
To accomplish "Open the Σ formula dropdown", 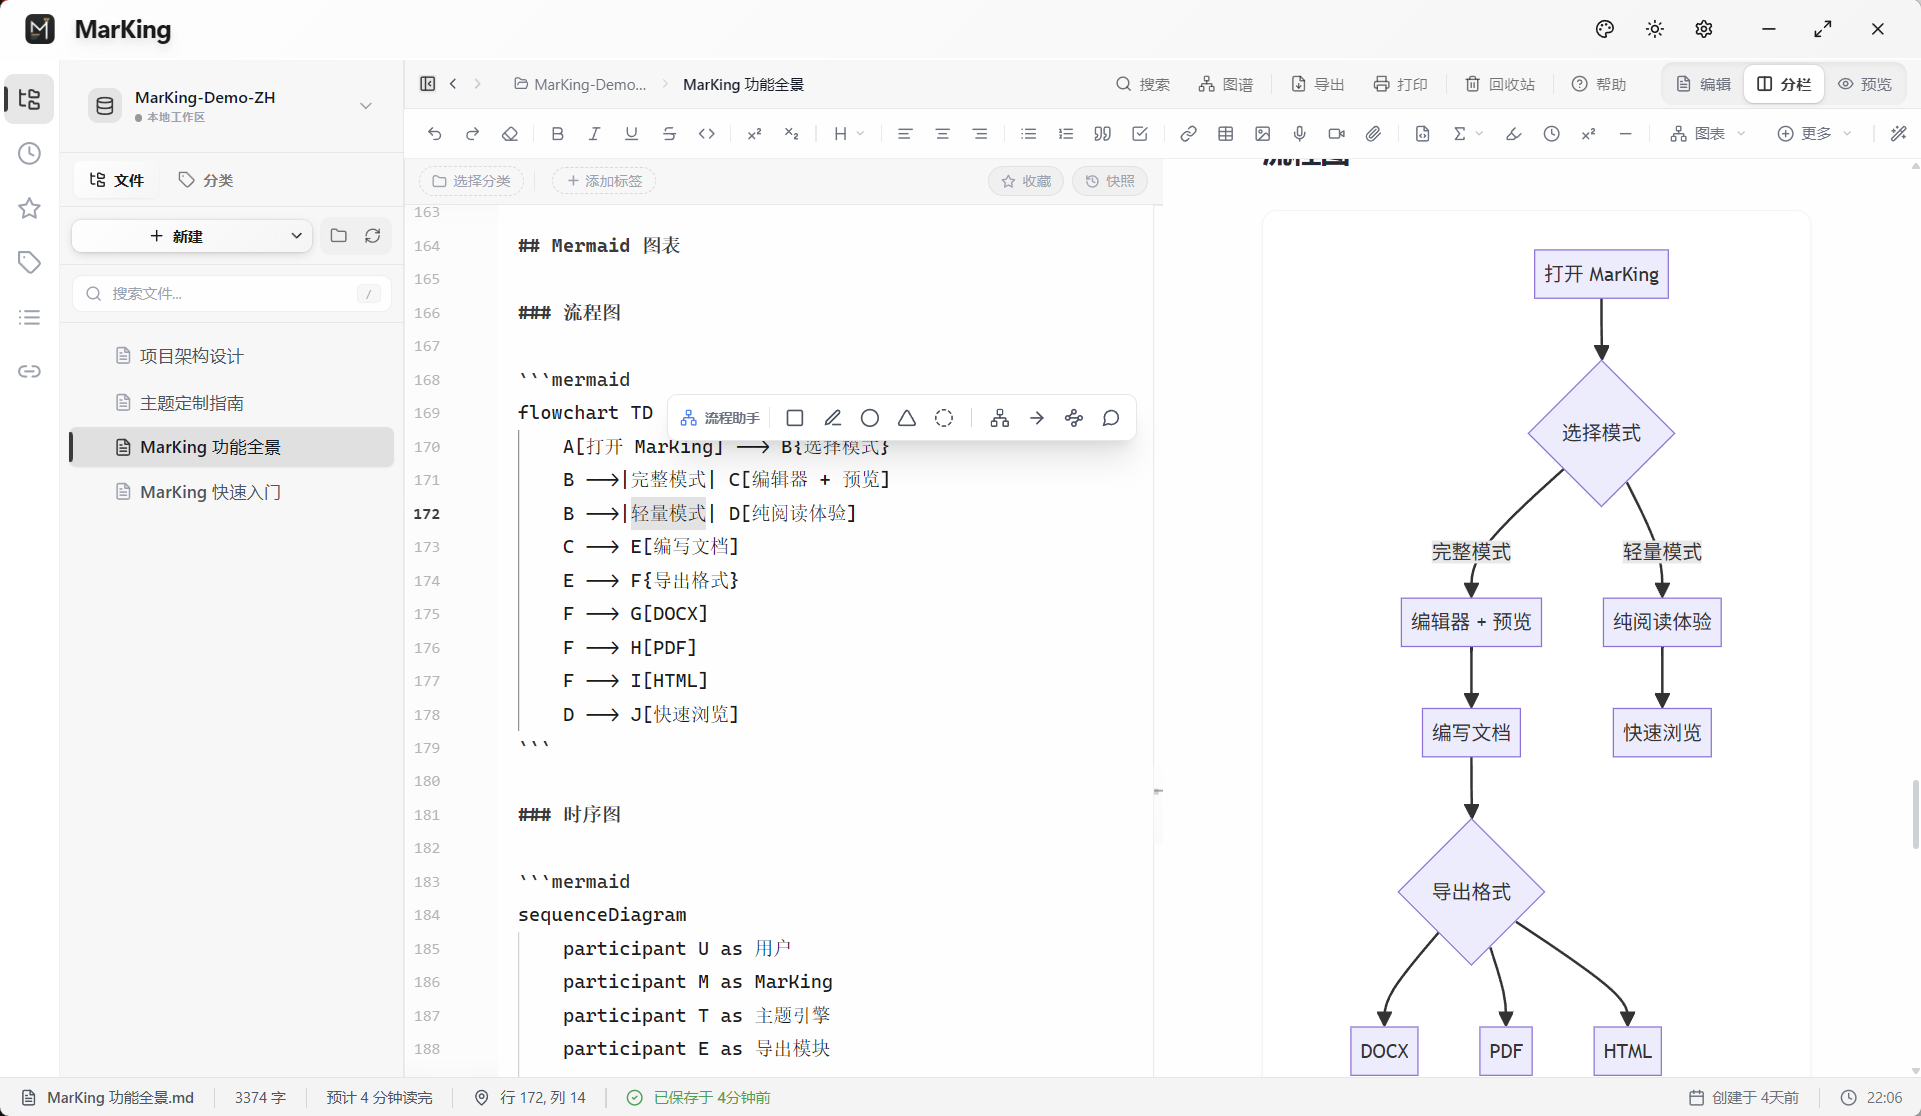I will click(1468, 134).
